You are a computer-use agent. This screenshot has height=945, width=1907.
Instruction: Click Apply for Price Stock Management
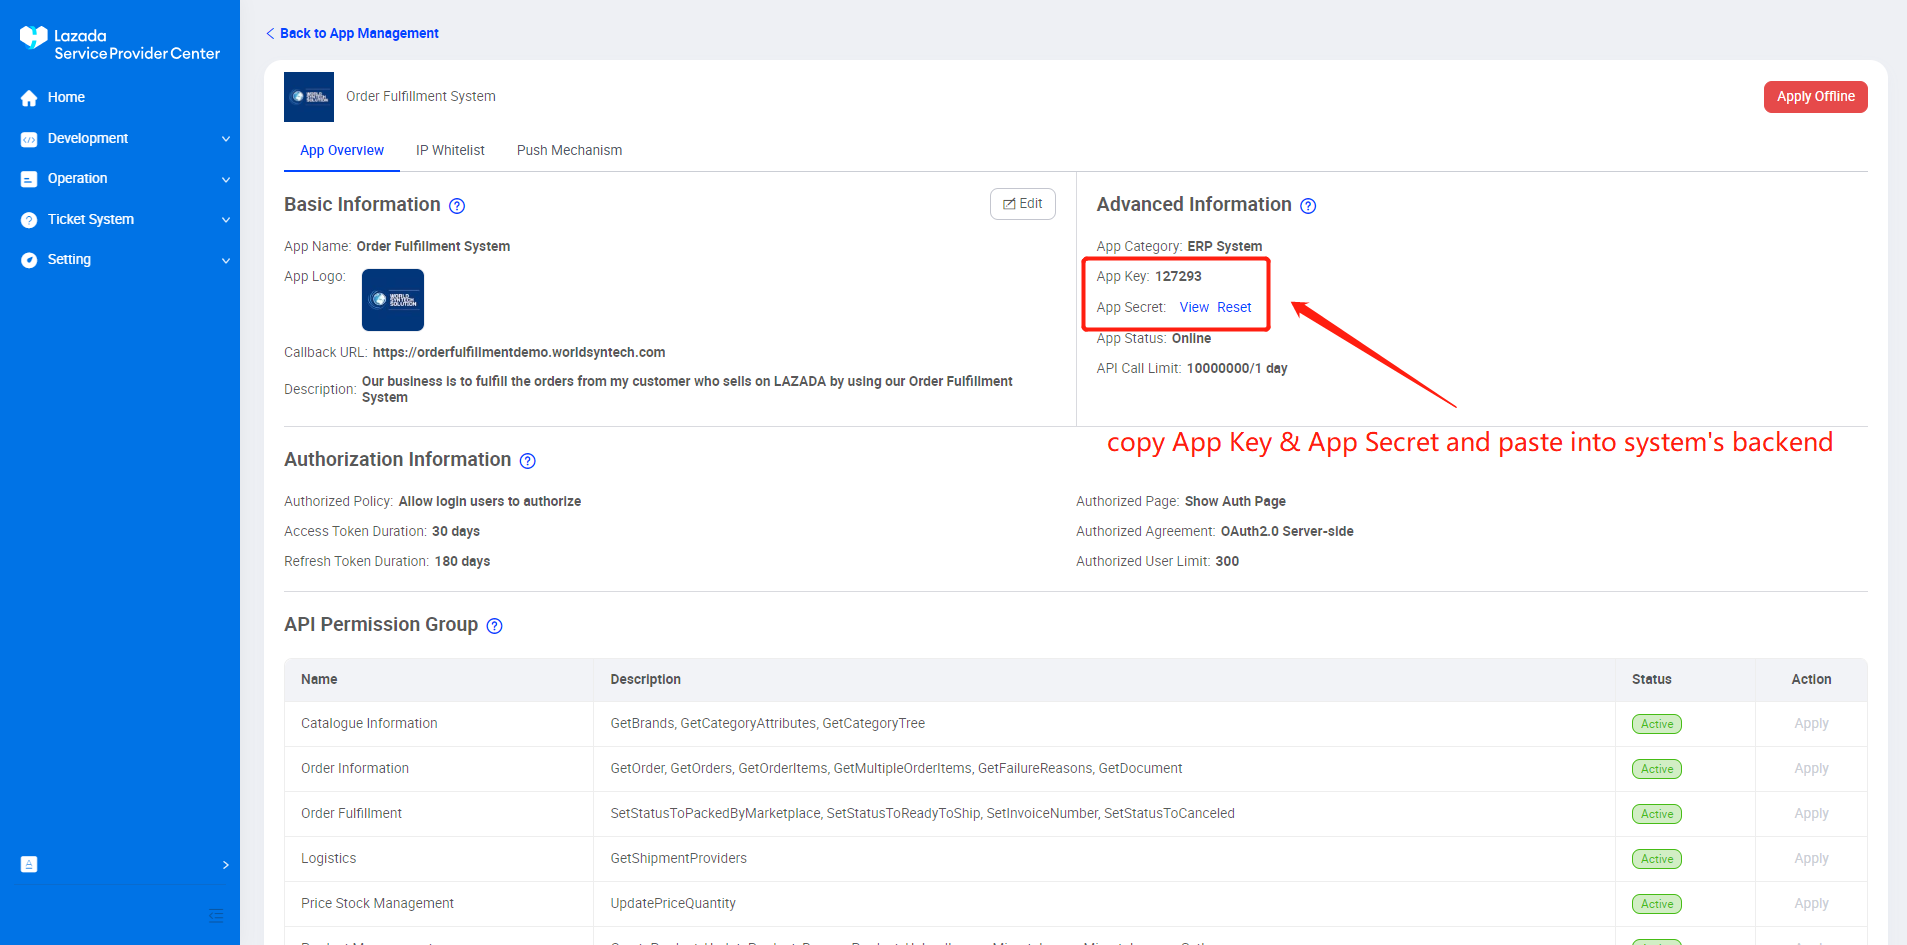pyautogui.click(x=1811, y=904)
